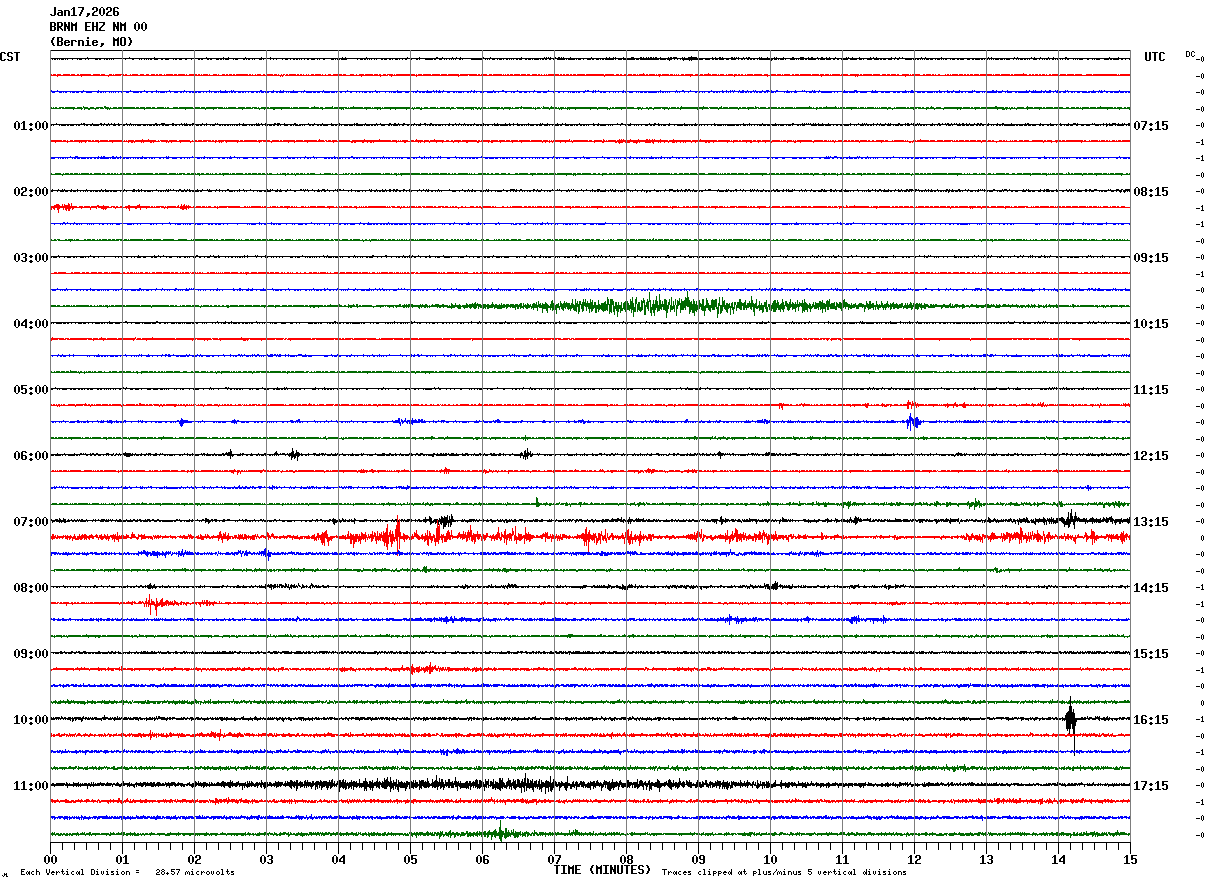Click the Jan17,2026 date header
Viewport: 1210px width, 886px height.
click(x=84, y=12)
